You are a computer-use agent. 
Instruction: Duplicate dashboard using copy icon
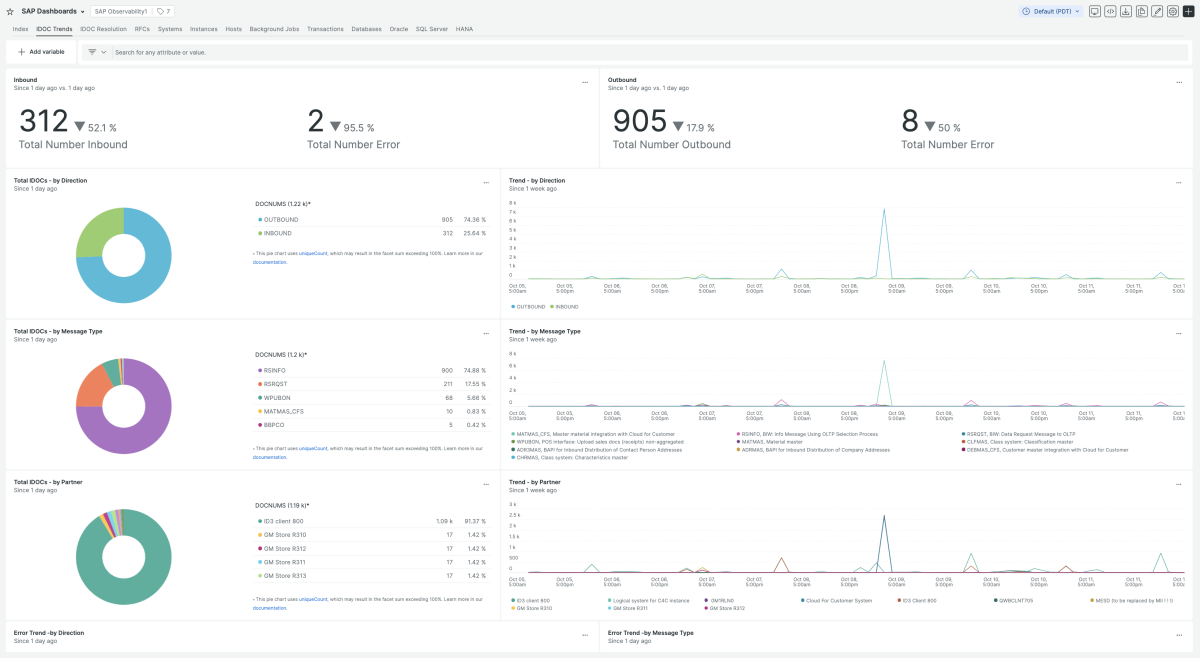pos(1141,11)
